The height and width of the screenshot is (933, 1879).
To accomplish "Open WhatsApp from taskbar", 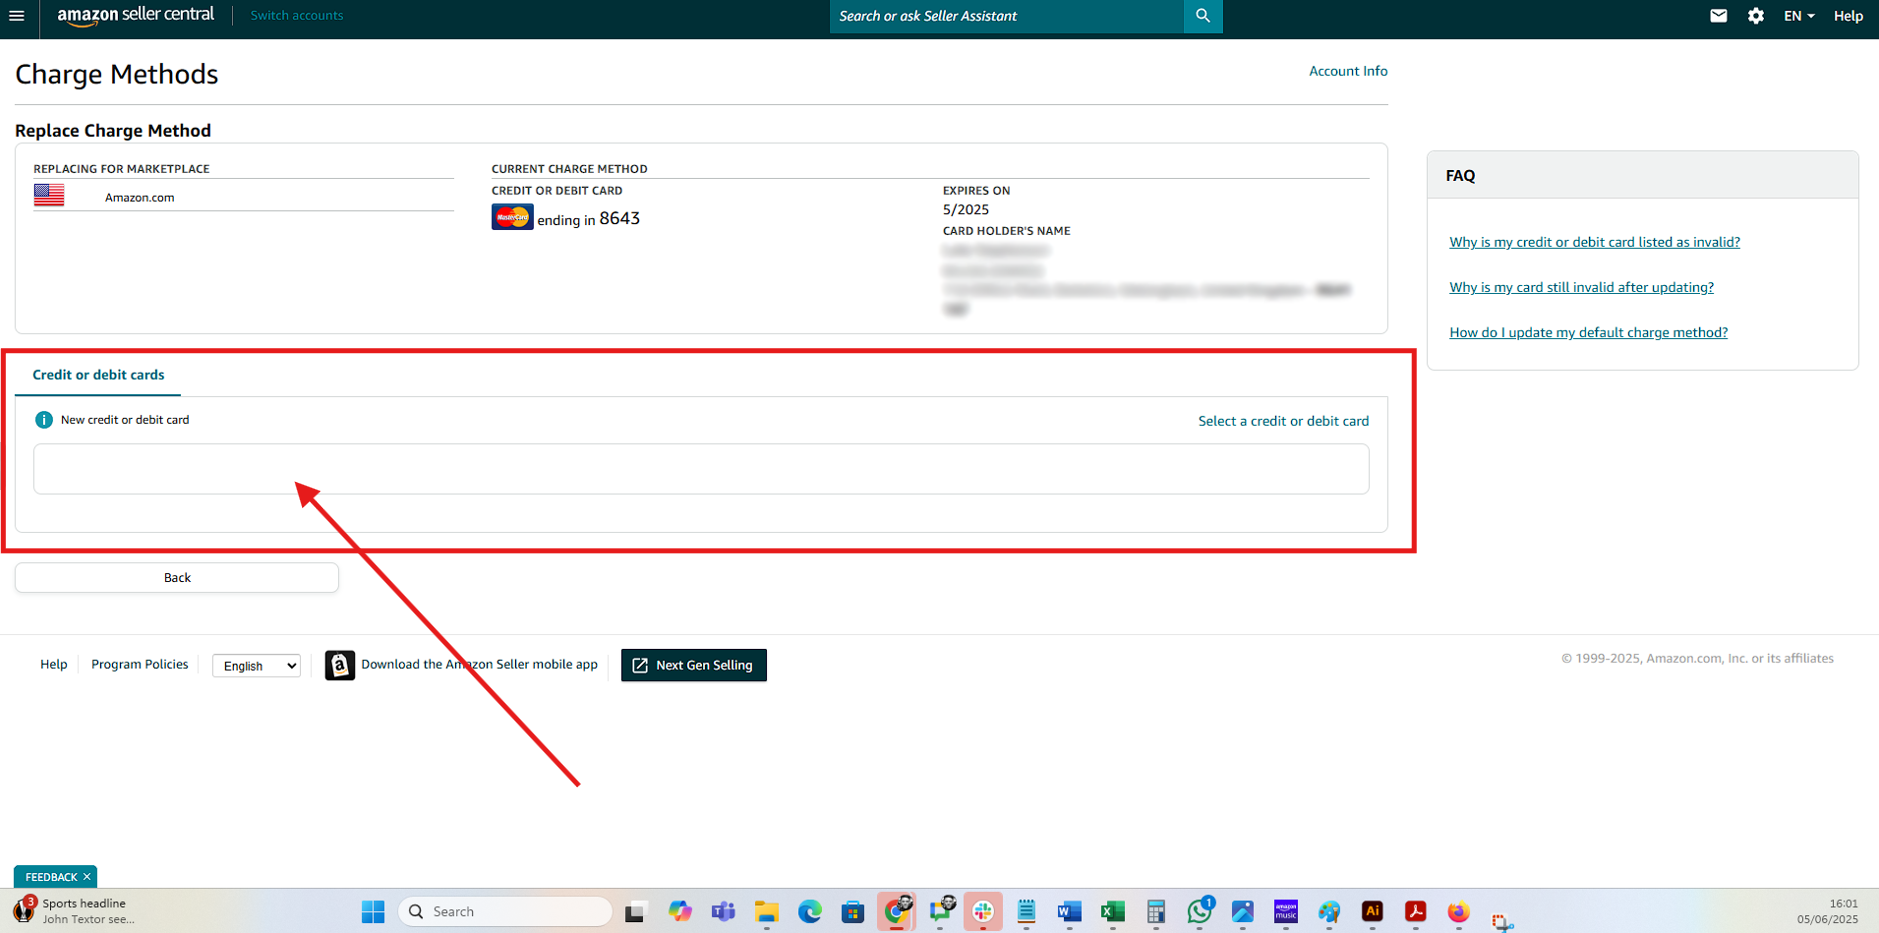I will point(1200,911).
